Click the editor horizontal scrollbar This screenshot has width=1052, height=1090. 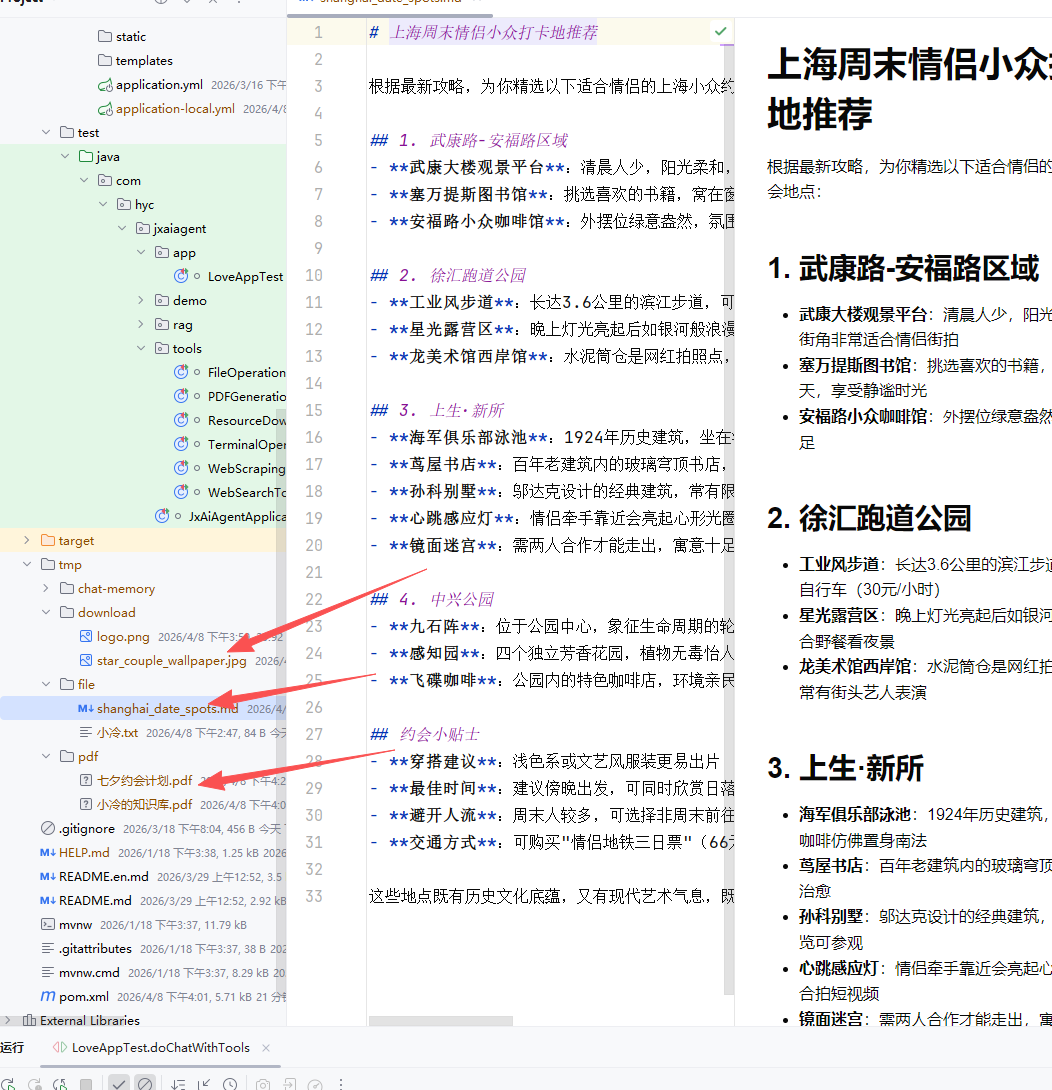tap(440, 1021)
